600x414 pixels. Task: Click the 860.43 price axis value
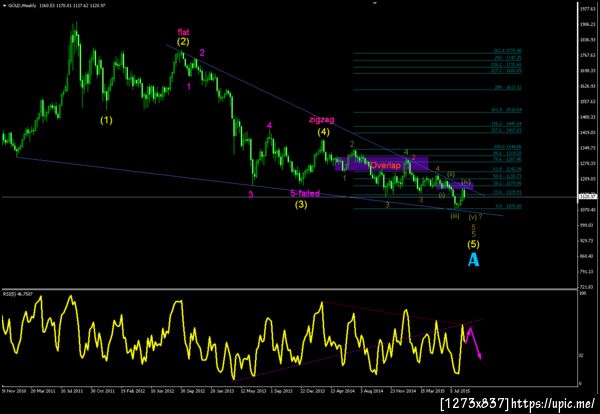coord(587,256)
